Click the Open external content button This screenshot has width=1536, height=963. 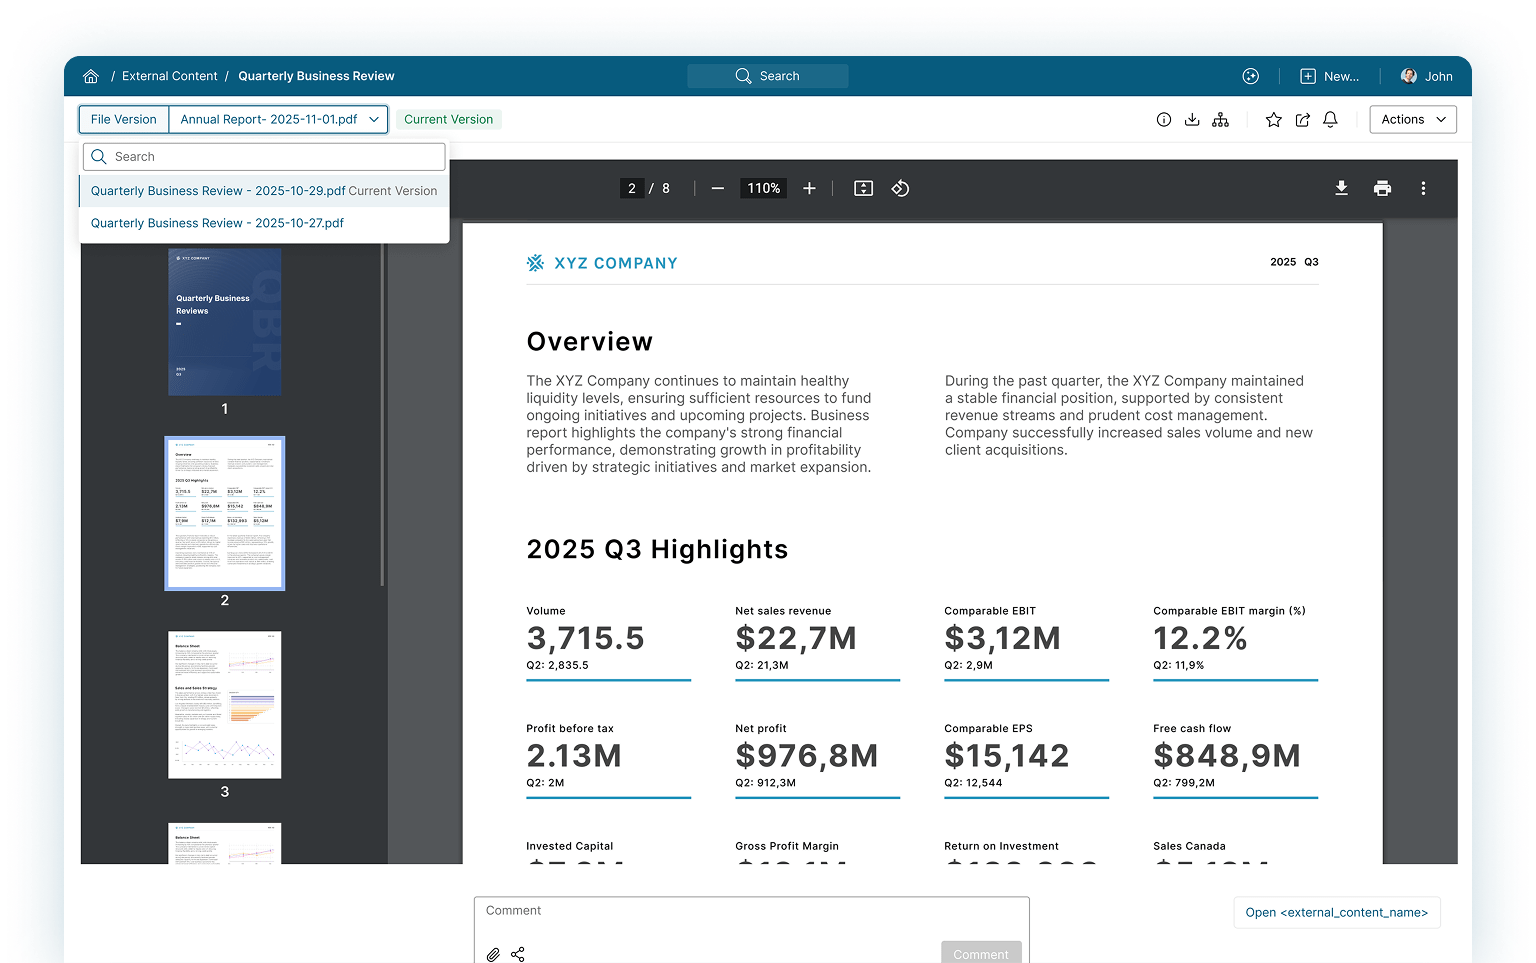tap(1336, 912)
